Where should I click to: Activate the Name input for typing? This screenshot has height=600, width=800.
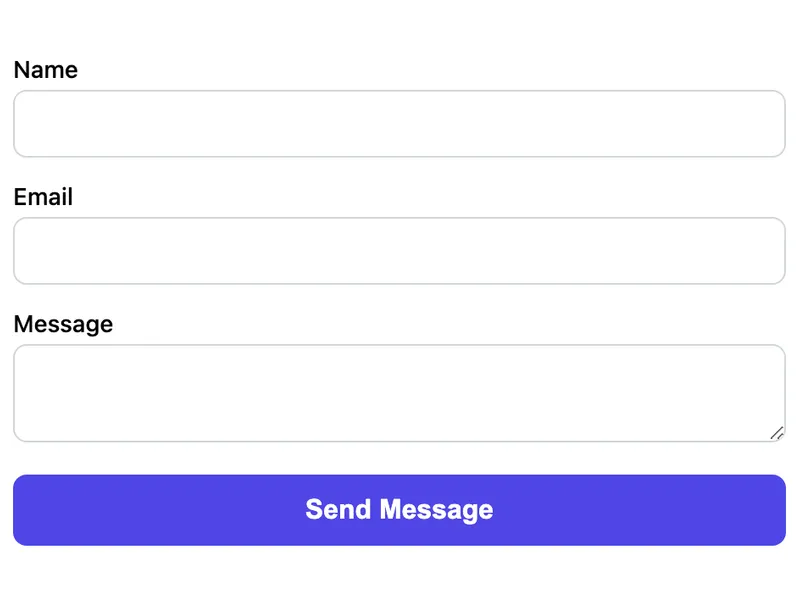click(x=400, y=123)
